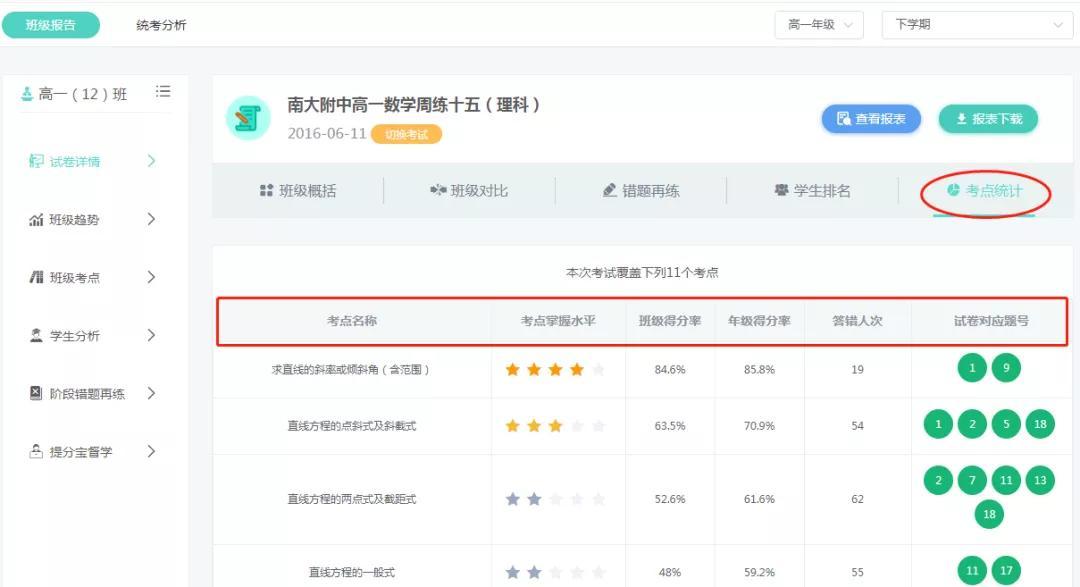Open the 高一年级 grade dropdown

click(x=819, y=25)
